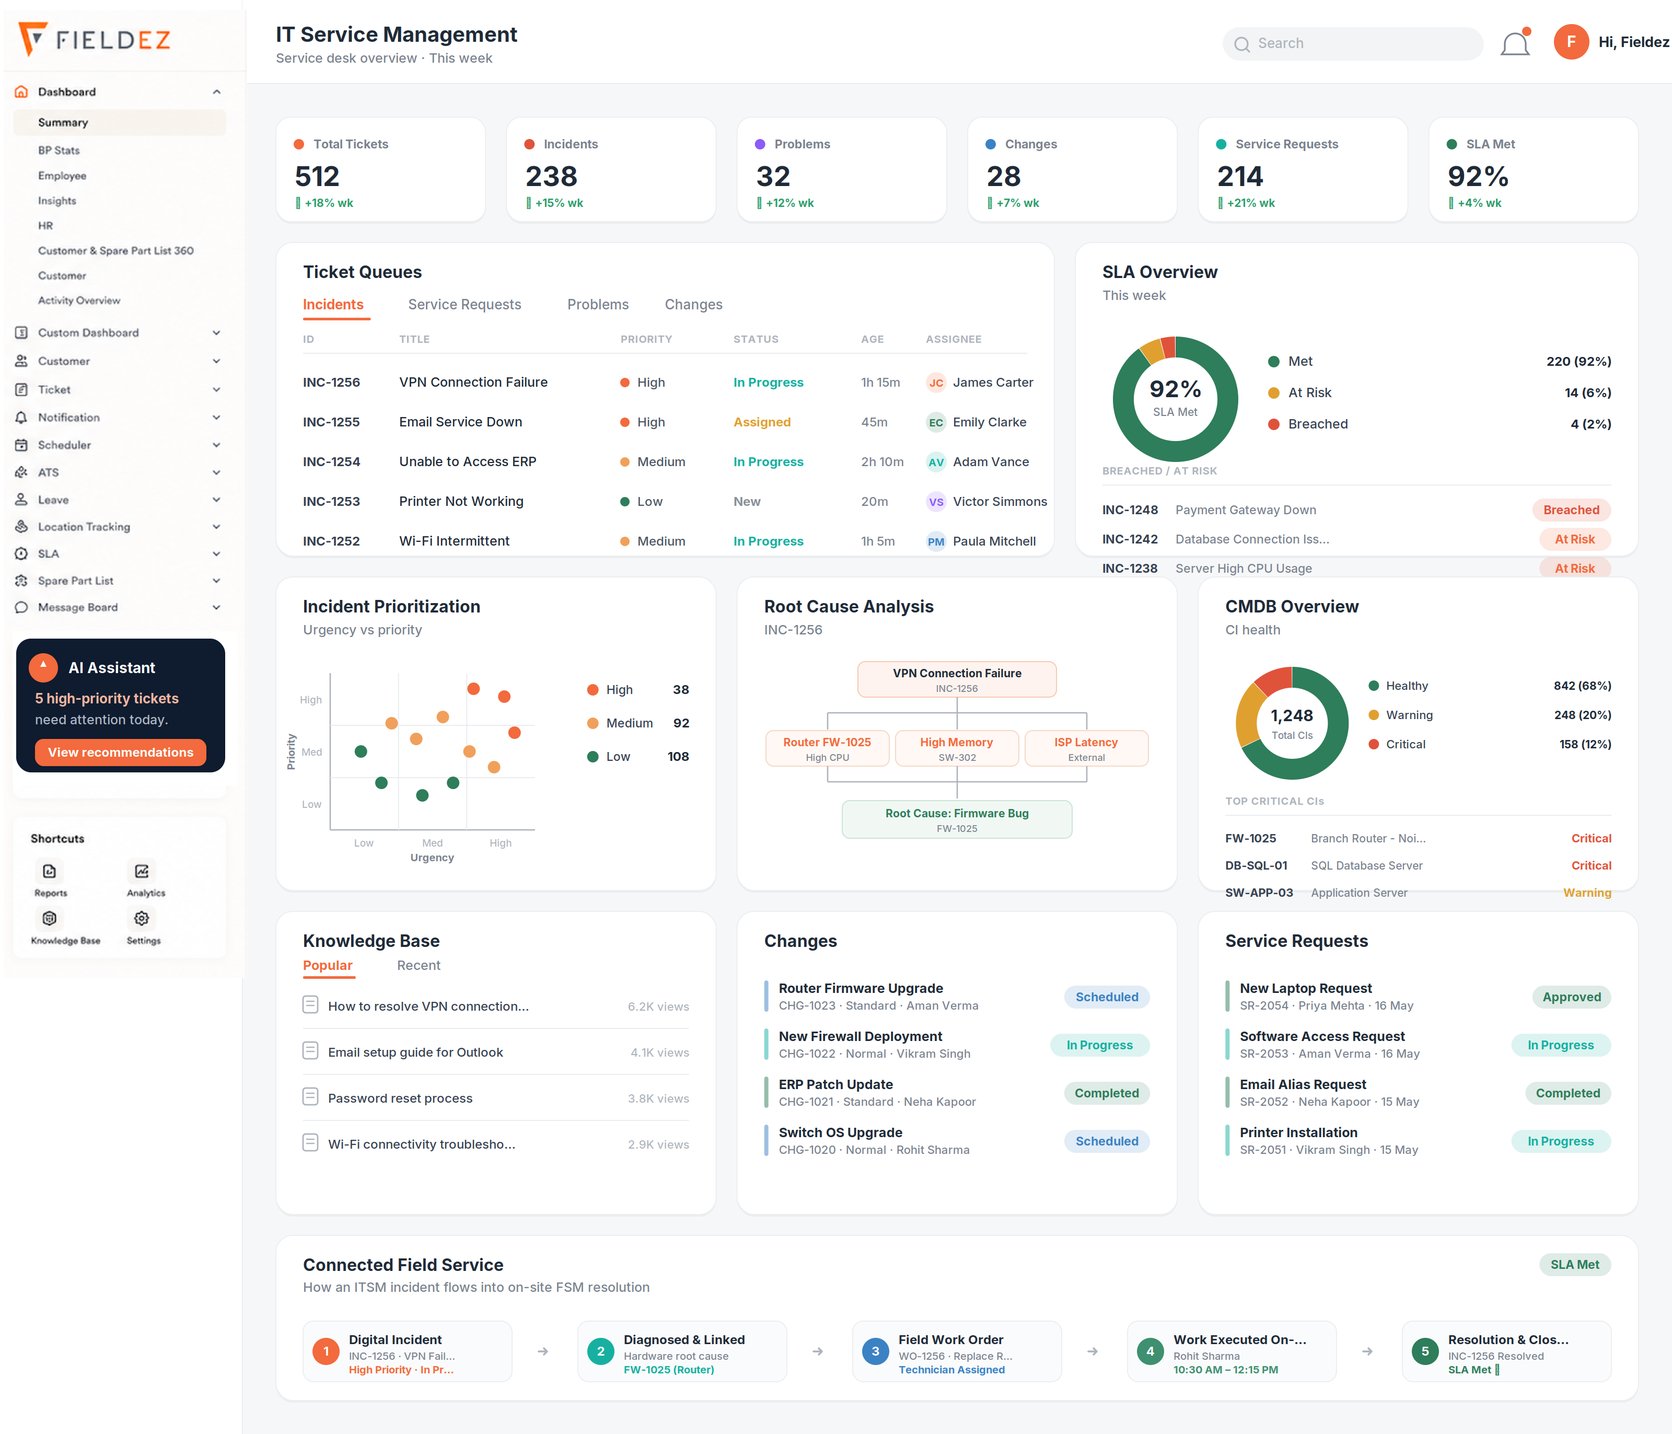Screen dimensions: 1672x1434
Task: Open Email setup guide for Outlook article
Action: 496,1052
